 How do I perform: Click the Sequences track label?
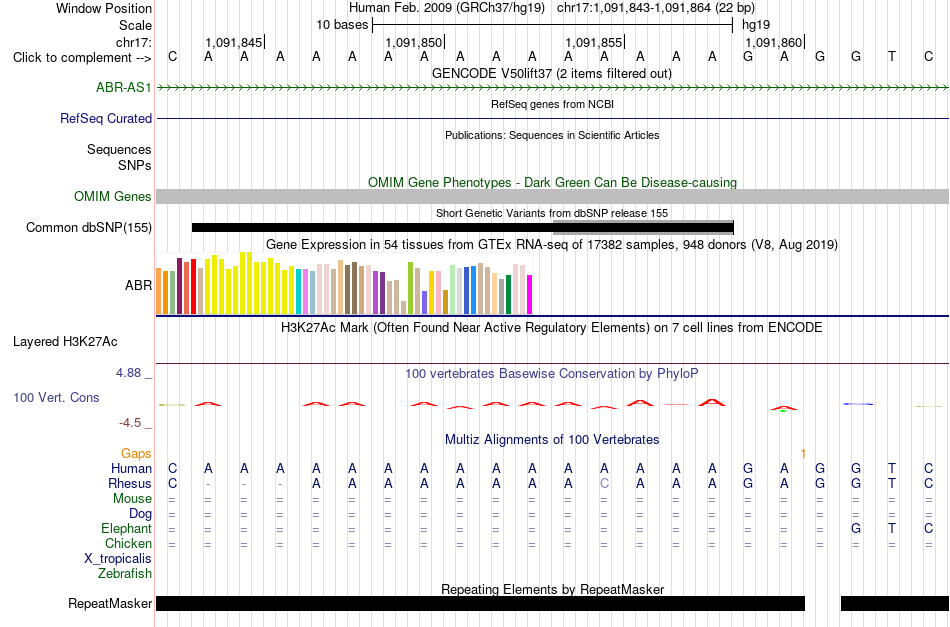pos(119,150)
